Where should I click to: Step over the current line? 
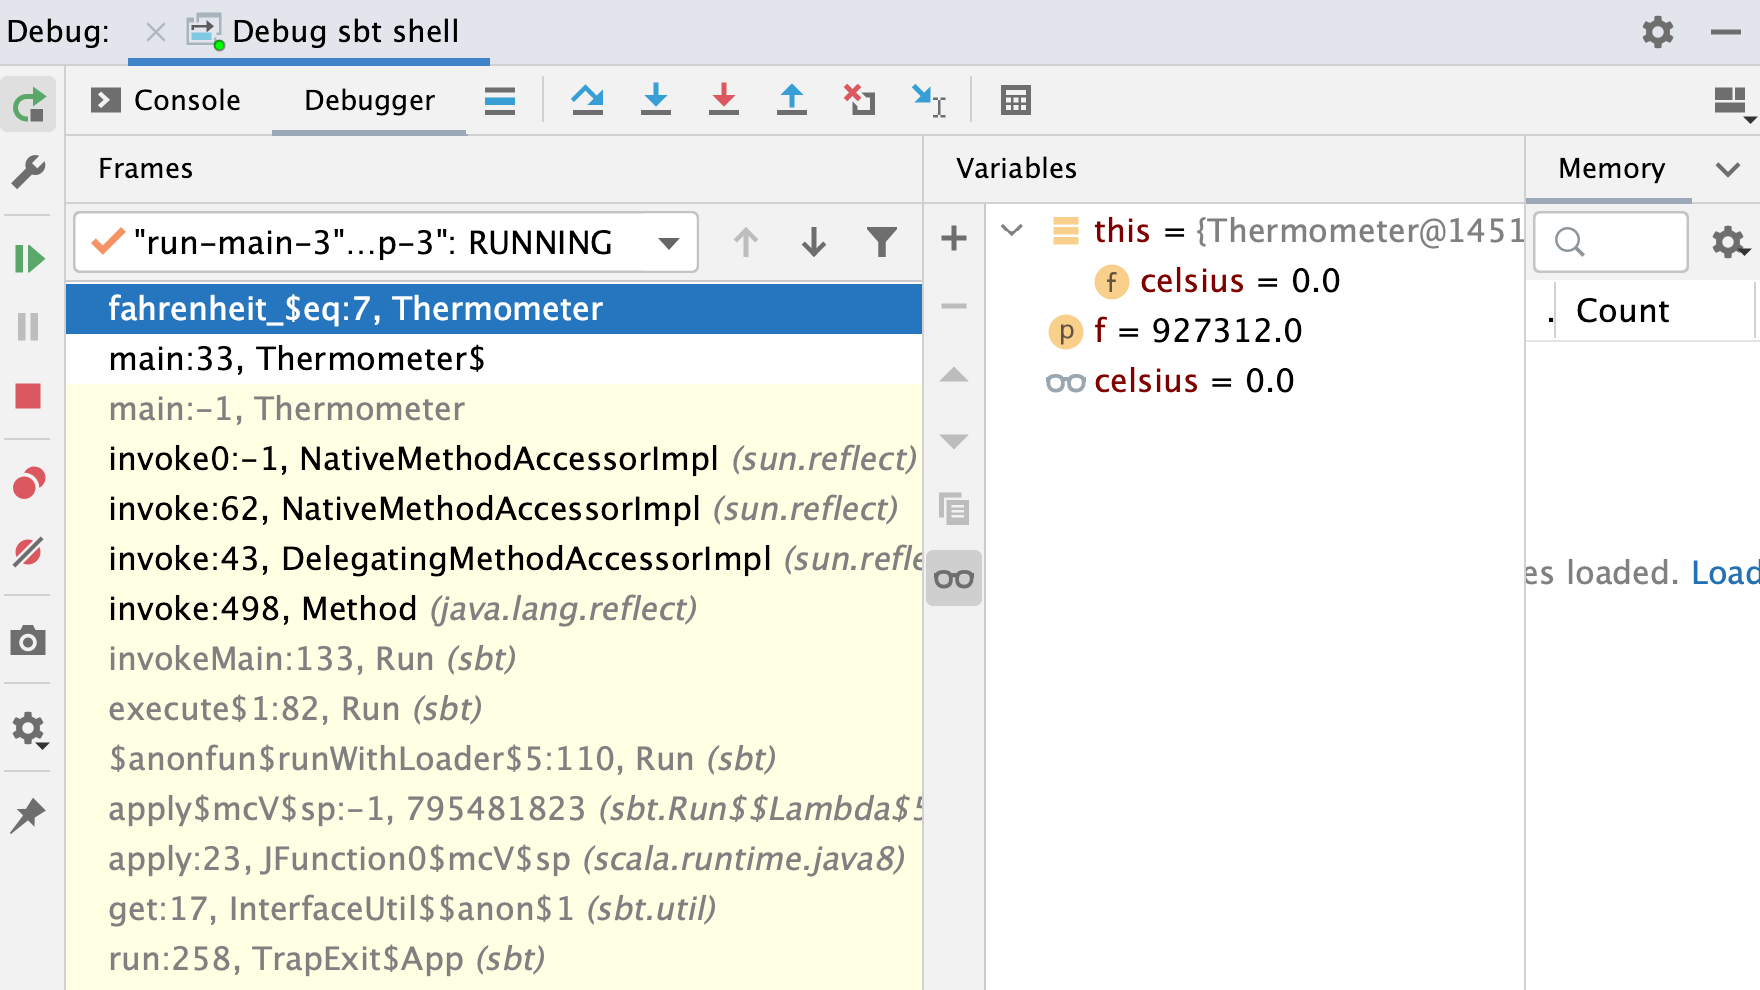click(x=588, y=100)
